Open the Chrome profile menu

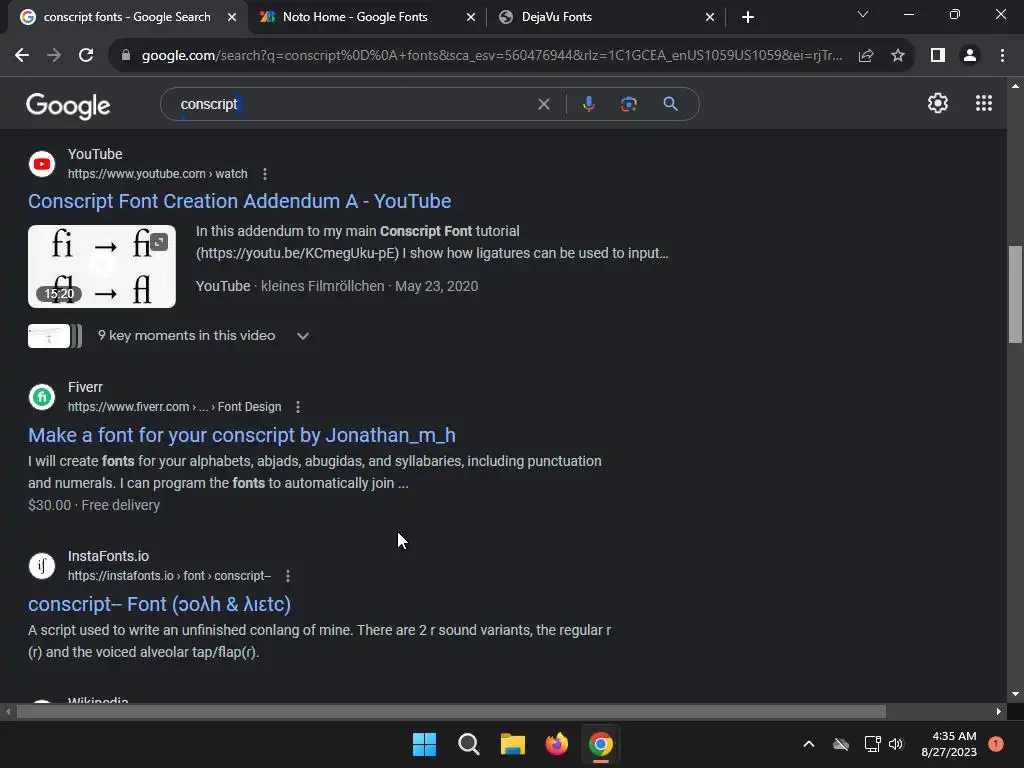970,56
